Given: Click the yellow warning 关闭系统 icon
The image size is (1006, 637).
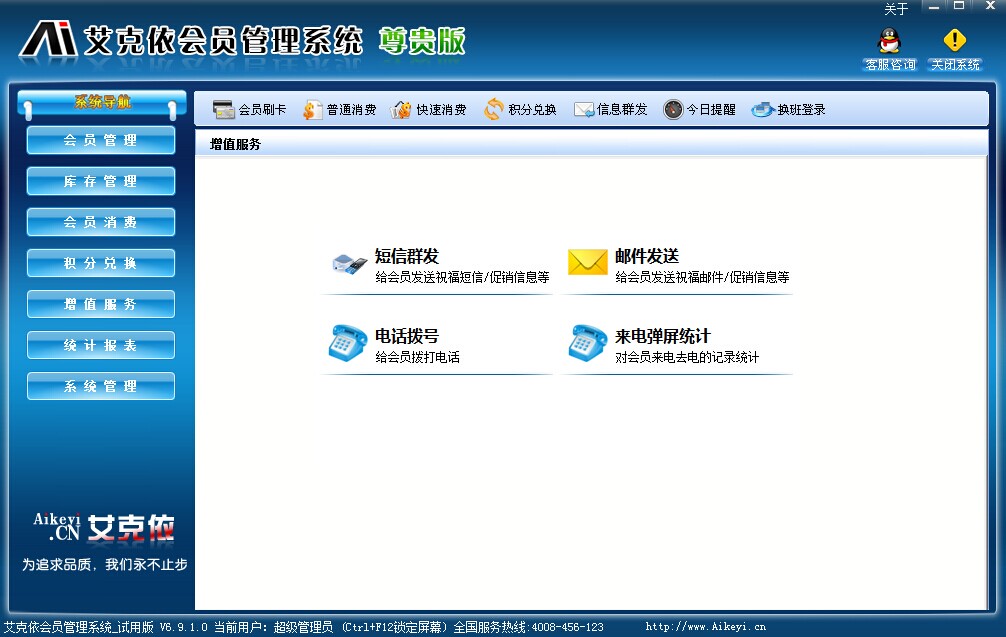Looking at the screenshot, I should point(955,40).
